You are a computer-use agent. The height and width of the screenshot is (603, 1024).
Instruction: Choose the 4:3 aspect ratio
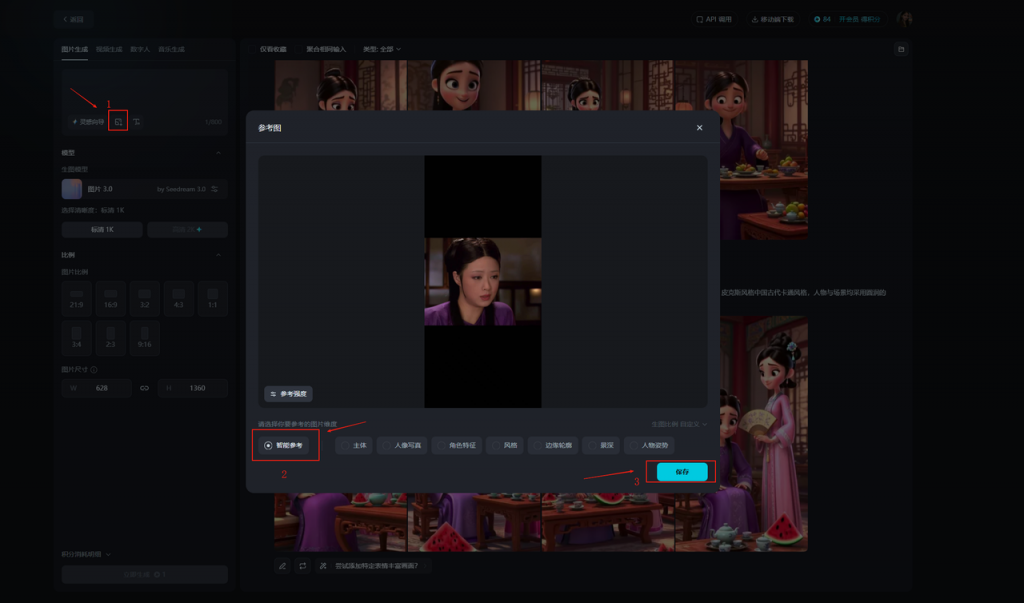[178, 299]
